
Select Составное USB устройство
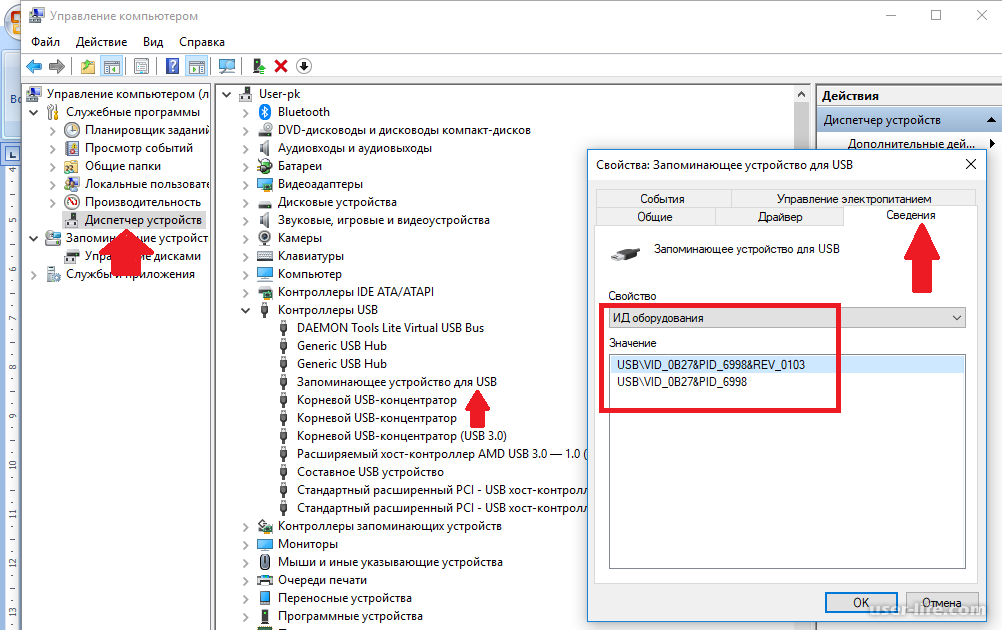coord(370,472)
